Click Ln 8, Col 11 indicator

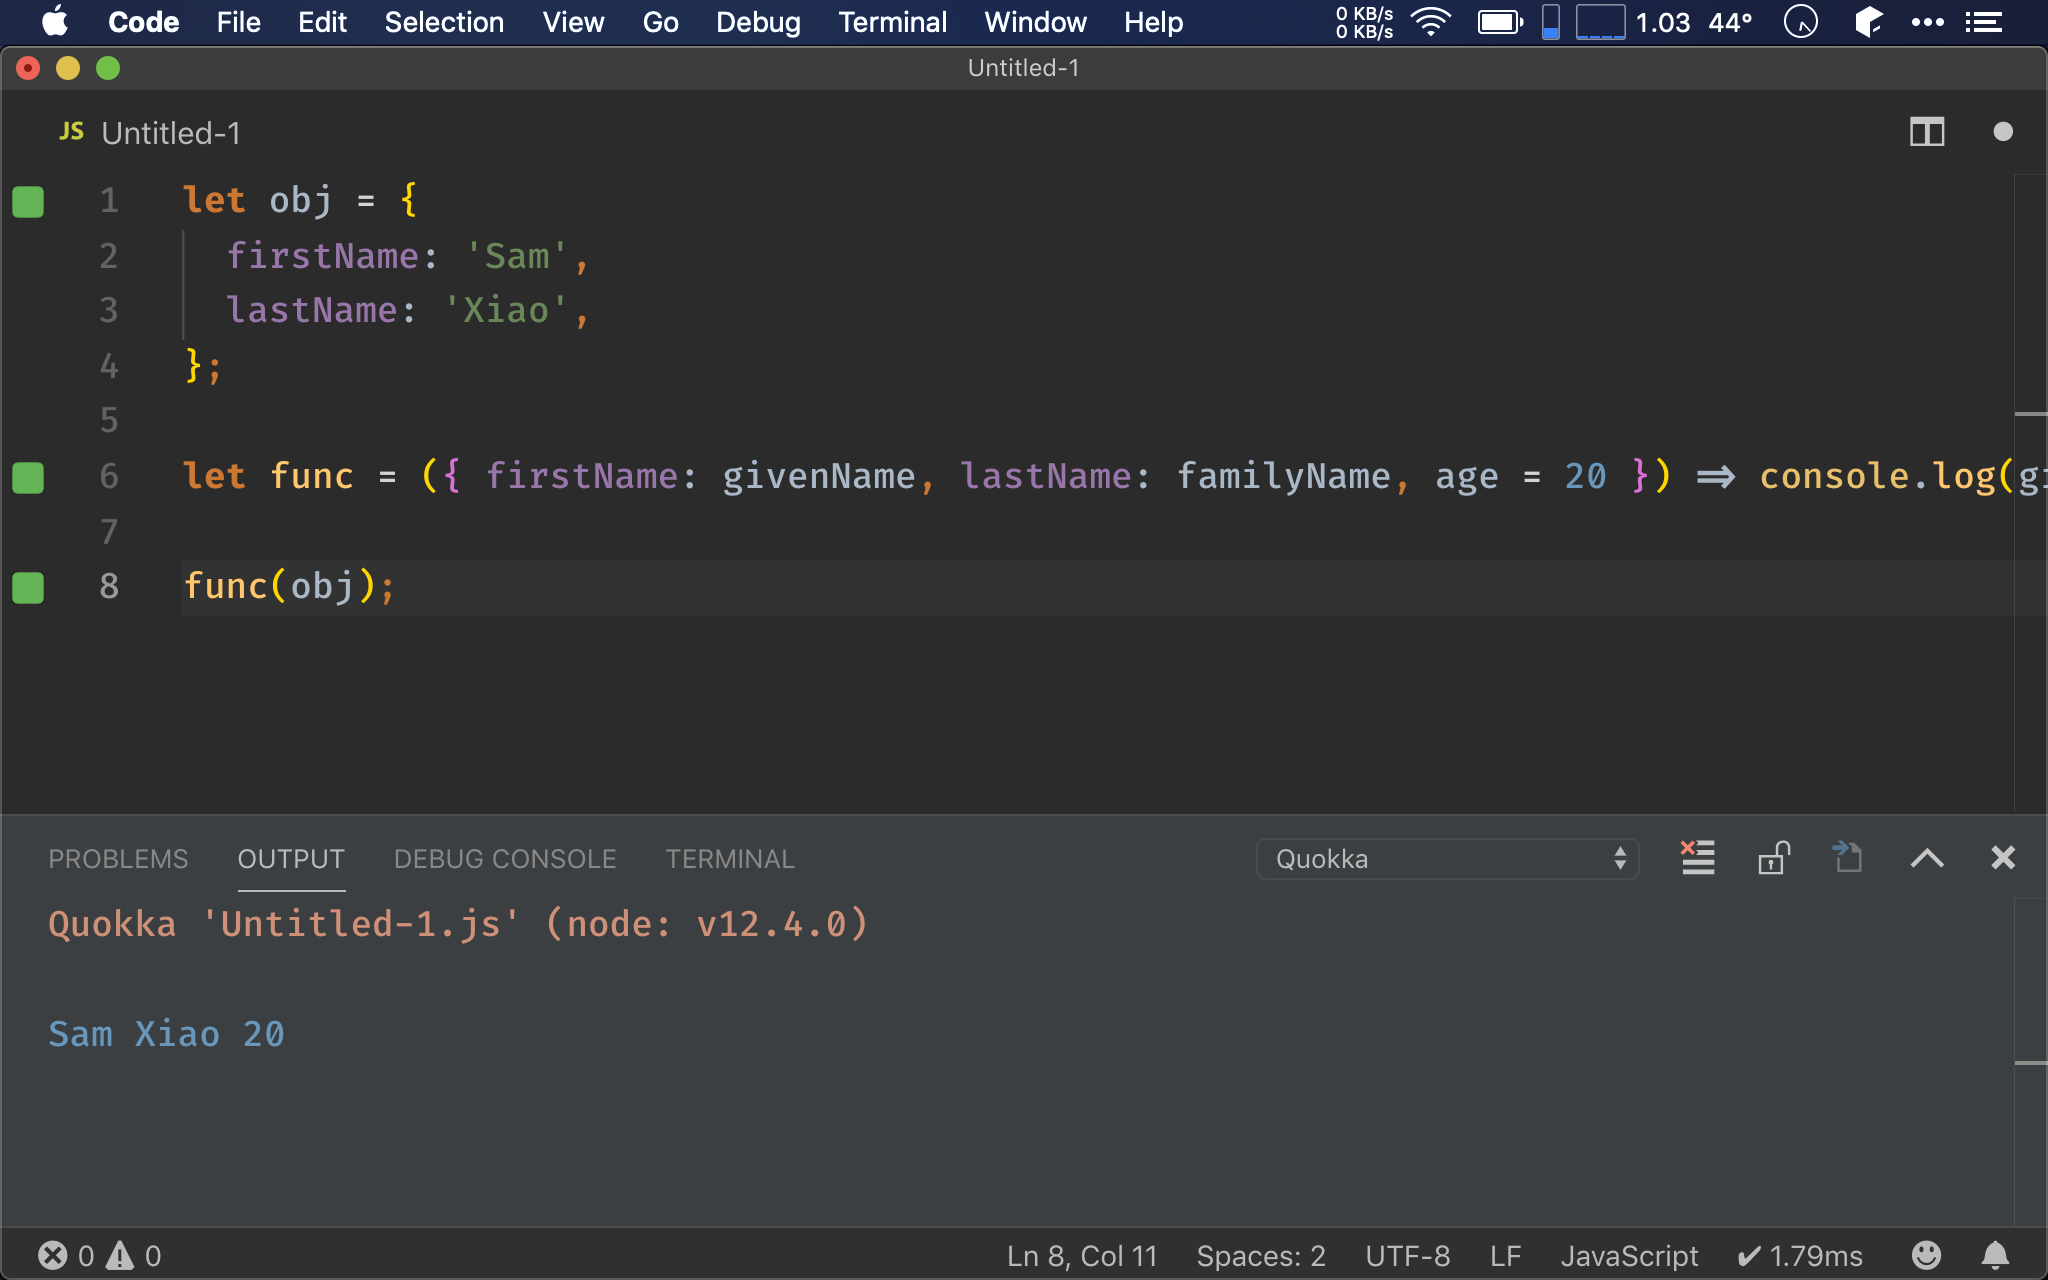click(x=1082, y=1255)
